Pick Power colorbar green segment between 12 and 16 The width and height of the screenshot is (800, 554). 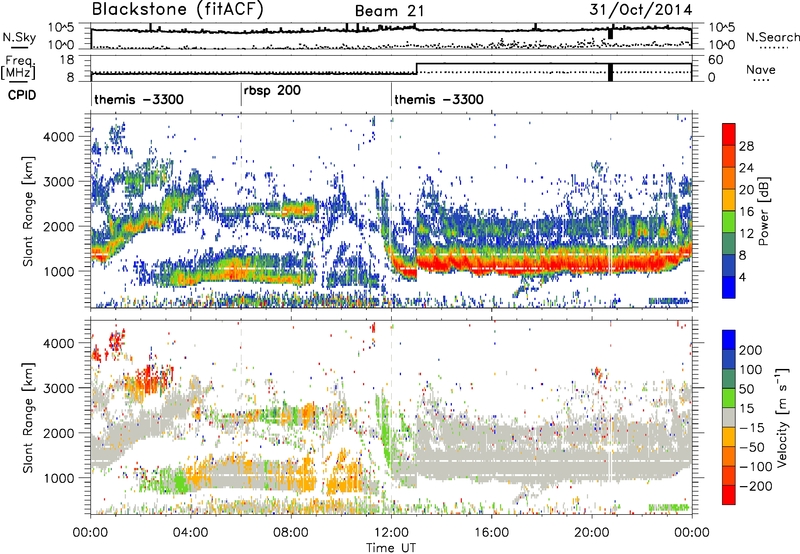[729, 221]
